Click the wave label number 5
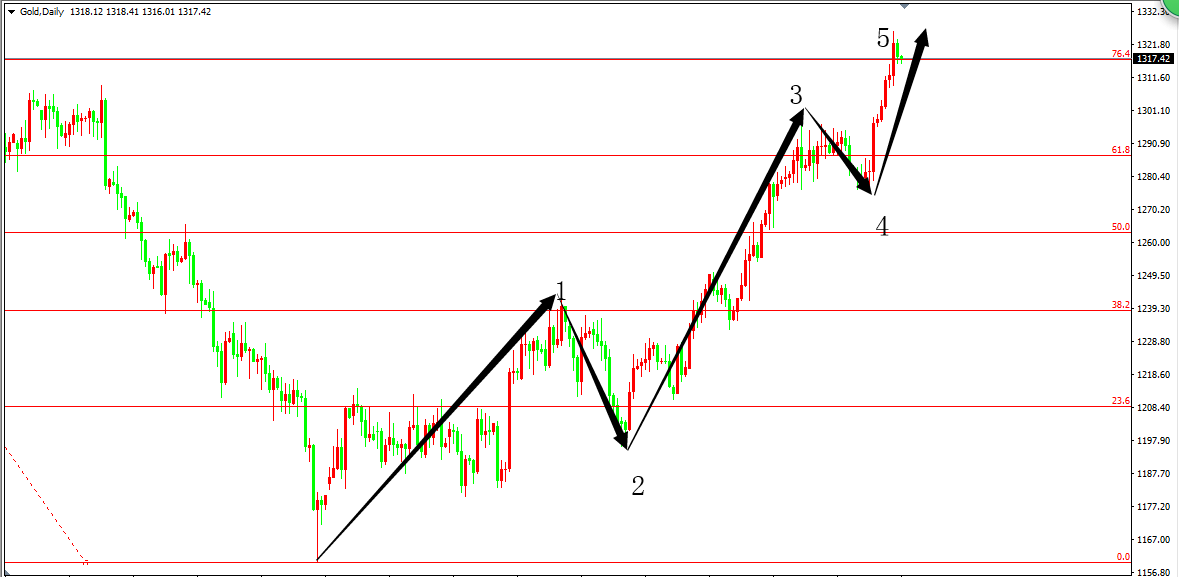1179x577 pixels. point(883,39)
